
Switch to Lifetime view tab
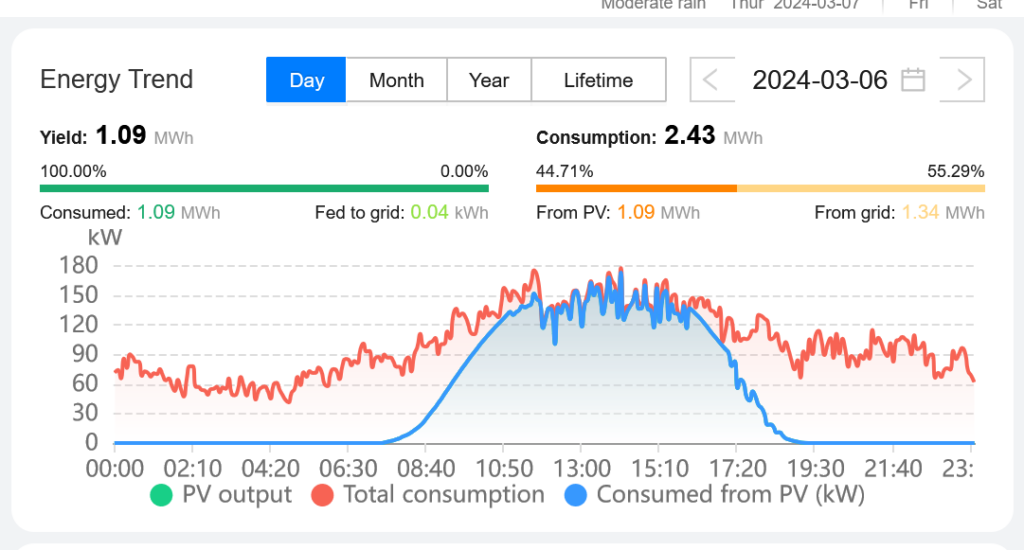tap(598, 80)
